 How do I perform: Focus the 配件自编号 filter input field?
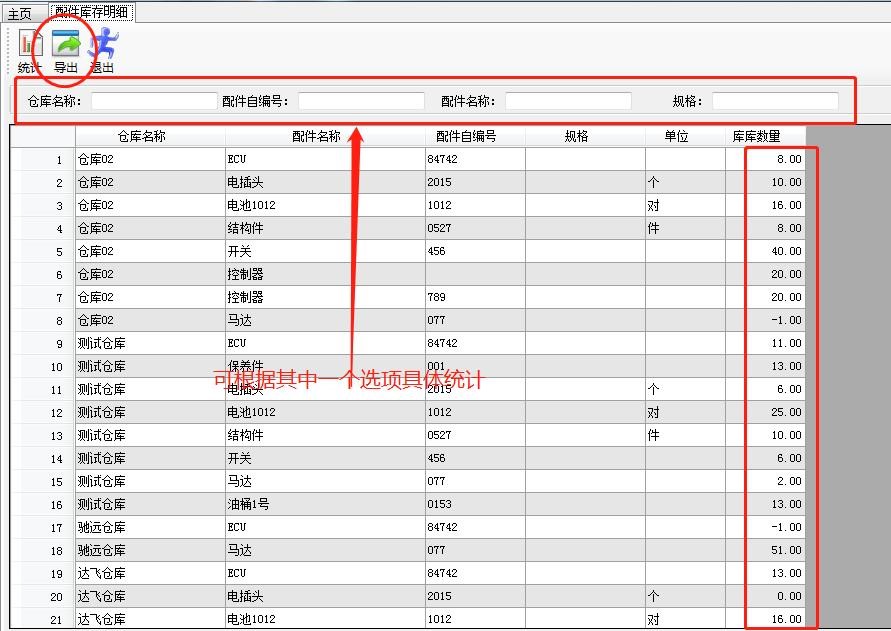[x=361, y=101]
